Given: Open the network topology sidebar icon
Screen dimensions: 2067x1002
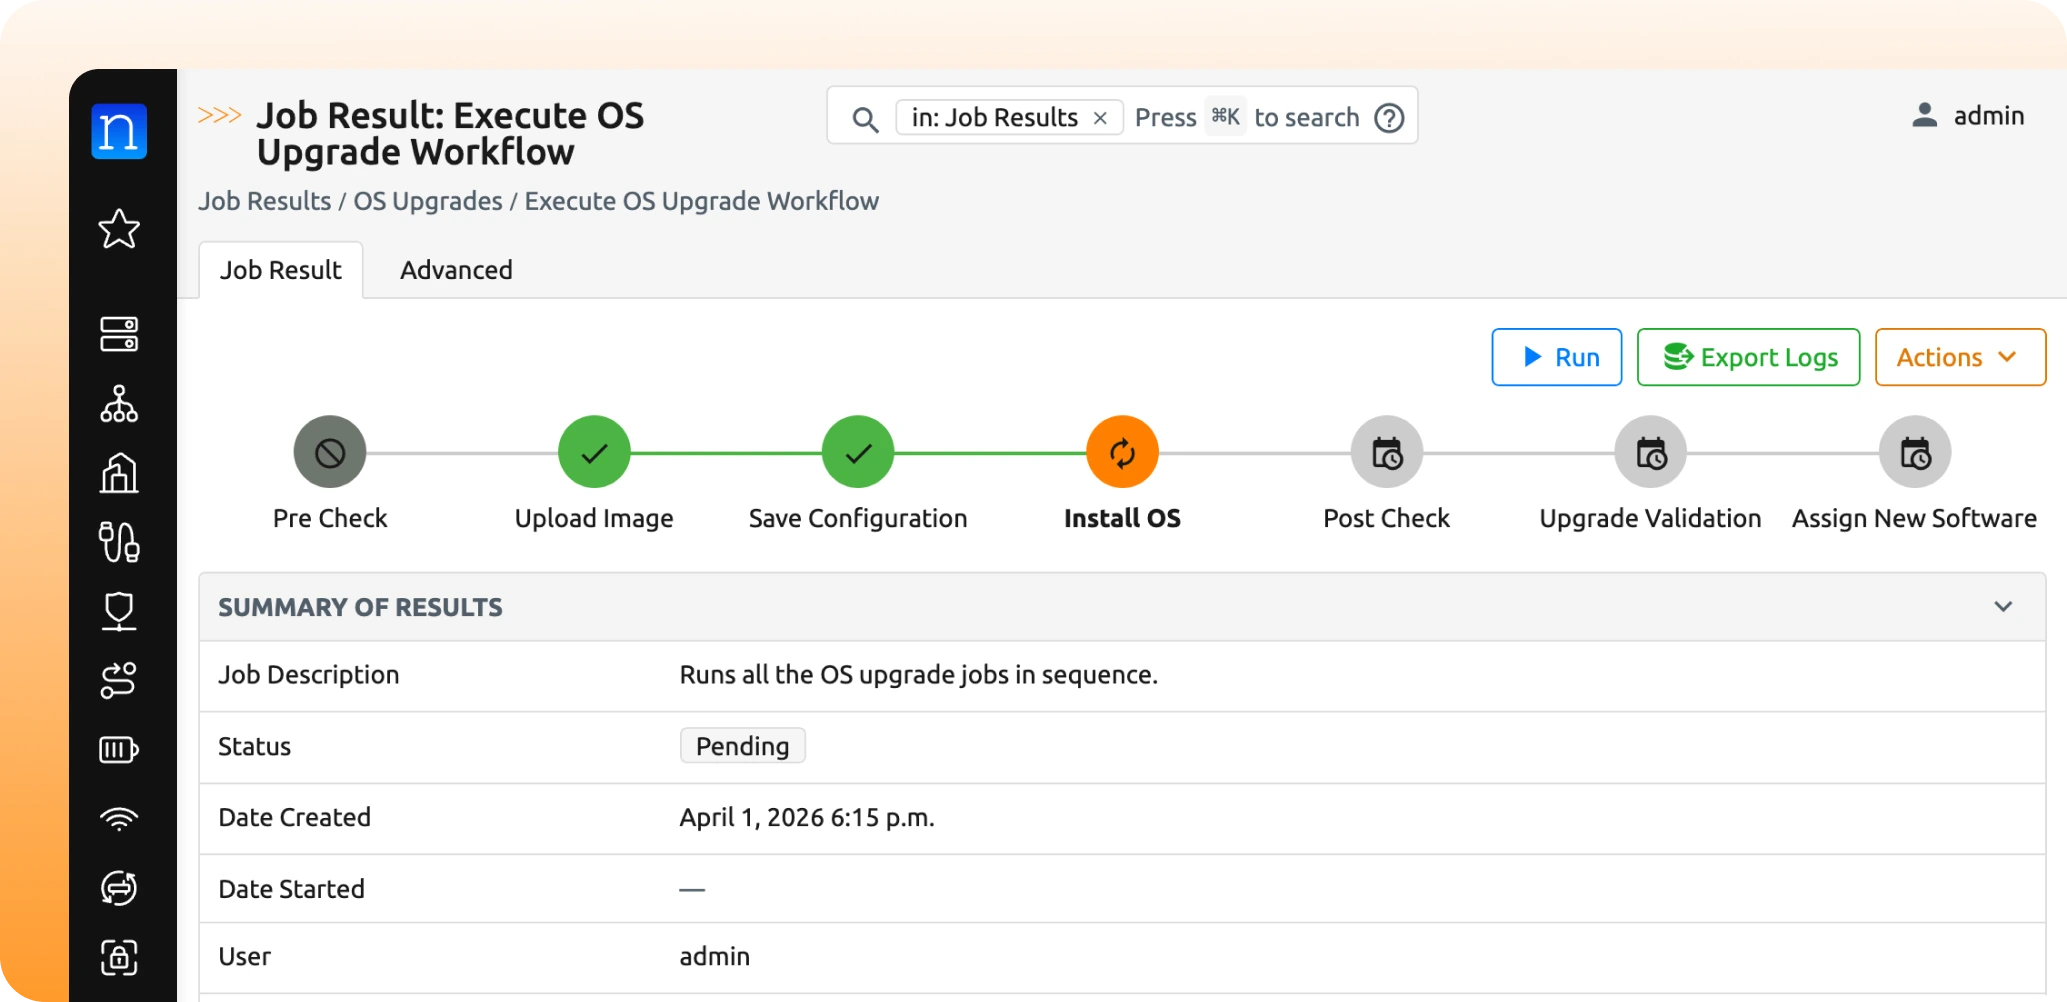Looking at the screenshot, I should point(120,405).
